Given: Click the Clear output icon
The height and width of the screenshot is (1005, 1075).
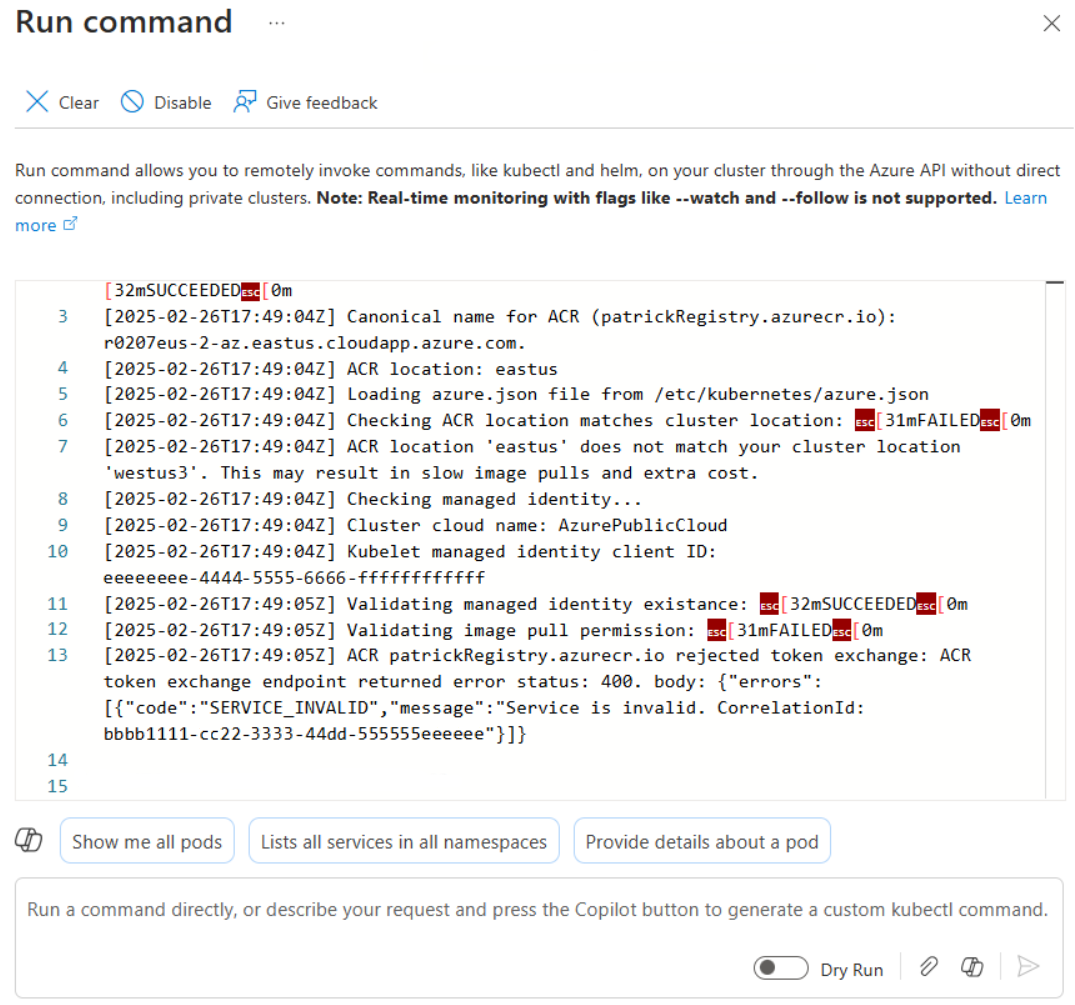Looking at the screenshot, I should click(x=37, y=102).
